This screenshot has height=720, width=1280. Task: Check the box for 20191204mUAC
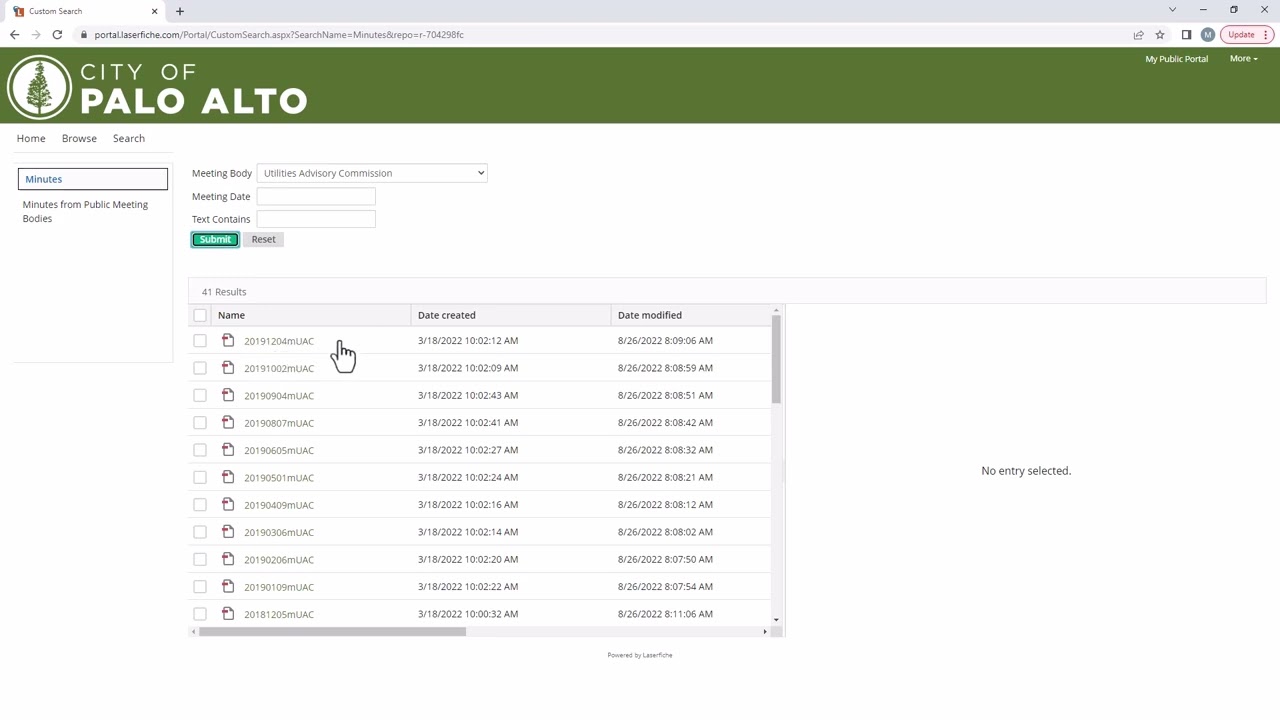pyautogui.click(x=200, y=341)
